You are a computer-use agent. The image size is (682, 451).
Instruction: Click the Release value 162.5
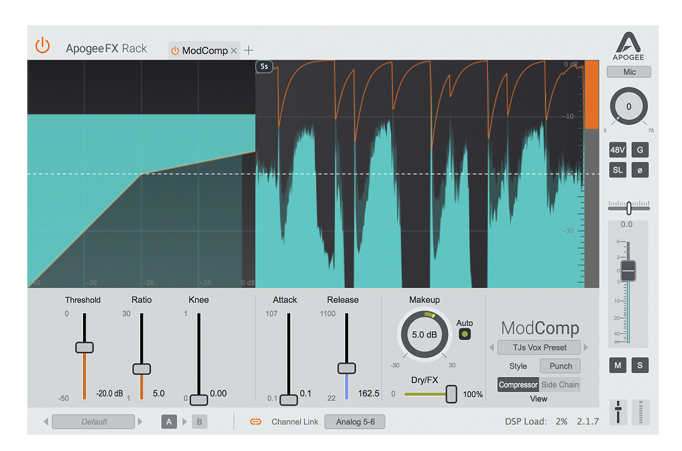point(368,394)
